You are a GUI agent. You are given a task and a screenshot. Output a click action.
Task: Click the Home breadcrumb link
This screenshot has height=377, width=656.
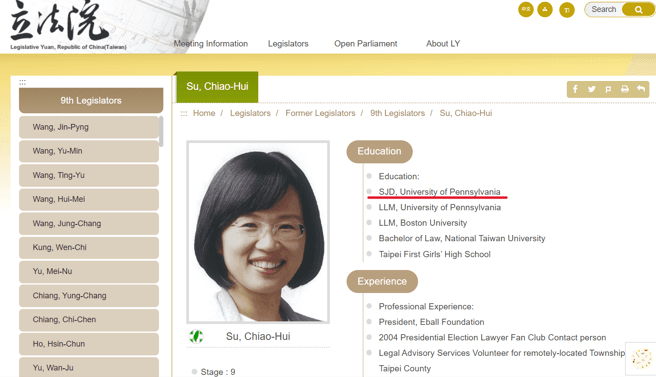coord(204,113)
